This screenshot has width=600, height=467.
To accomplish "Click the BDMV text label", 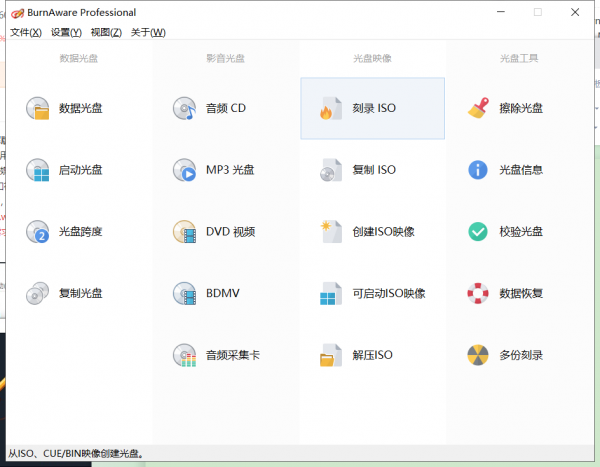I will (223, 293).
